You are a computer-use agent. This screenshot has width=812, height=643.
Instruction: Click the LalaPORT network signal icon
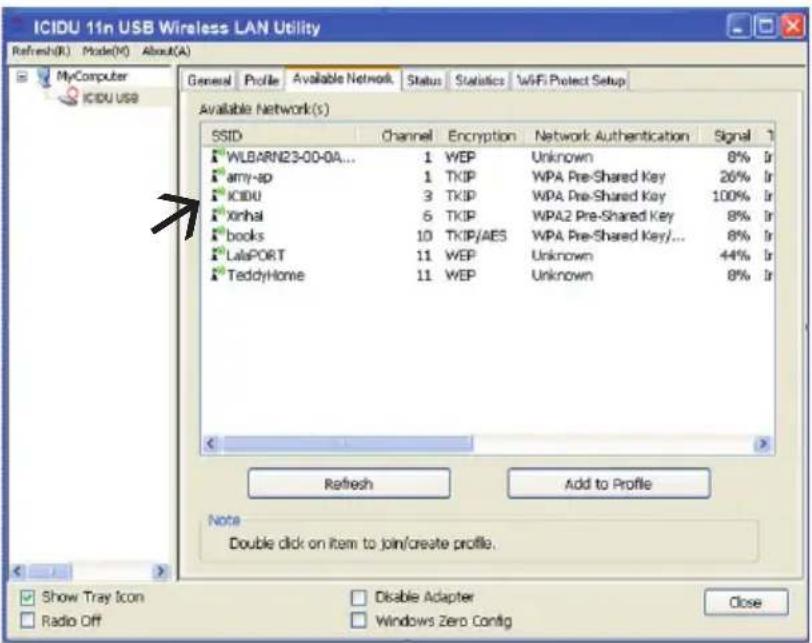(218, 254)
